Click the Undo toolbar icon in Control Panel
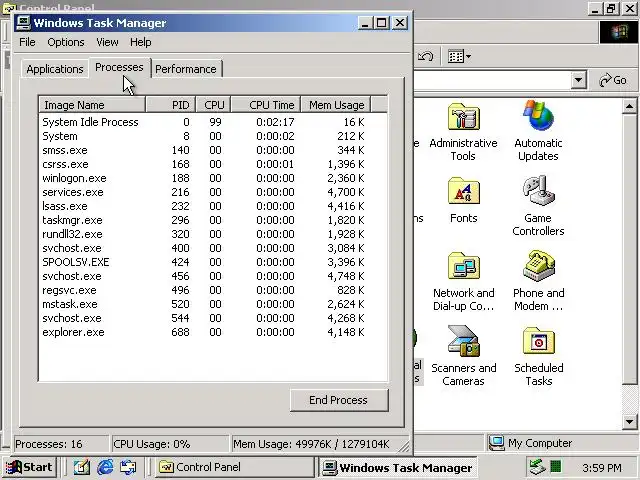Viewport: 640px width, 480px height. (x=425, y=56)
